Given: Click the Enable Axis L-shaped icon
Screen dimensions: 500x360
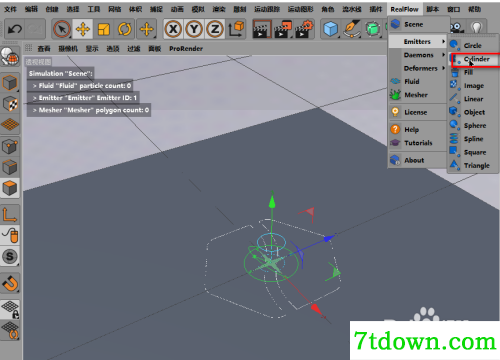Looking at the screenshot, I should [x=10, y=214].
